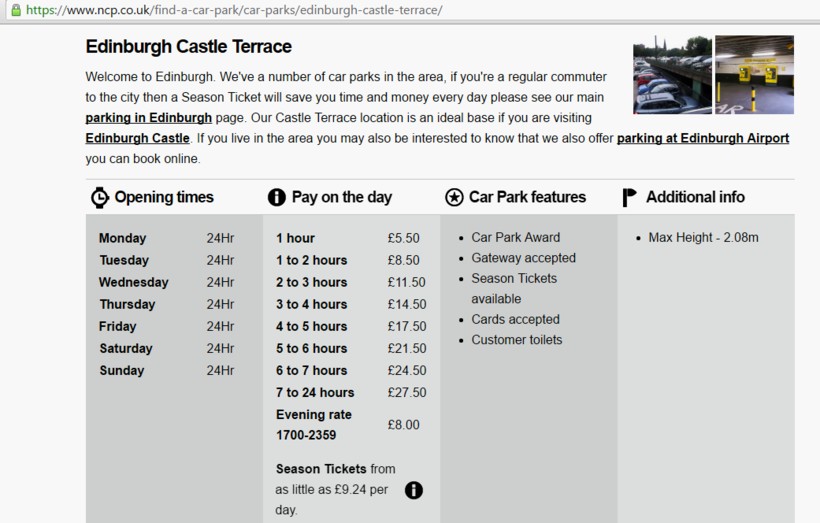This screenshot has height=523, width=820.
Task: Click the info icon beside Pay on the day
Action: [x=277, y=197]
